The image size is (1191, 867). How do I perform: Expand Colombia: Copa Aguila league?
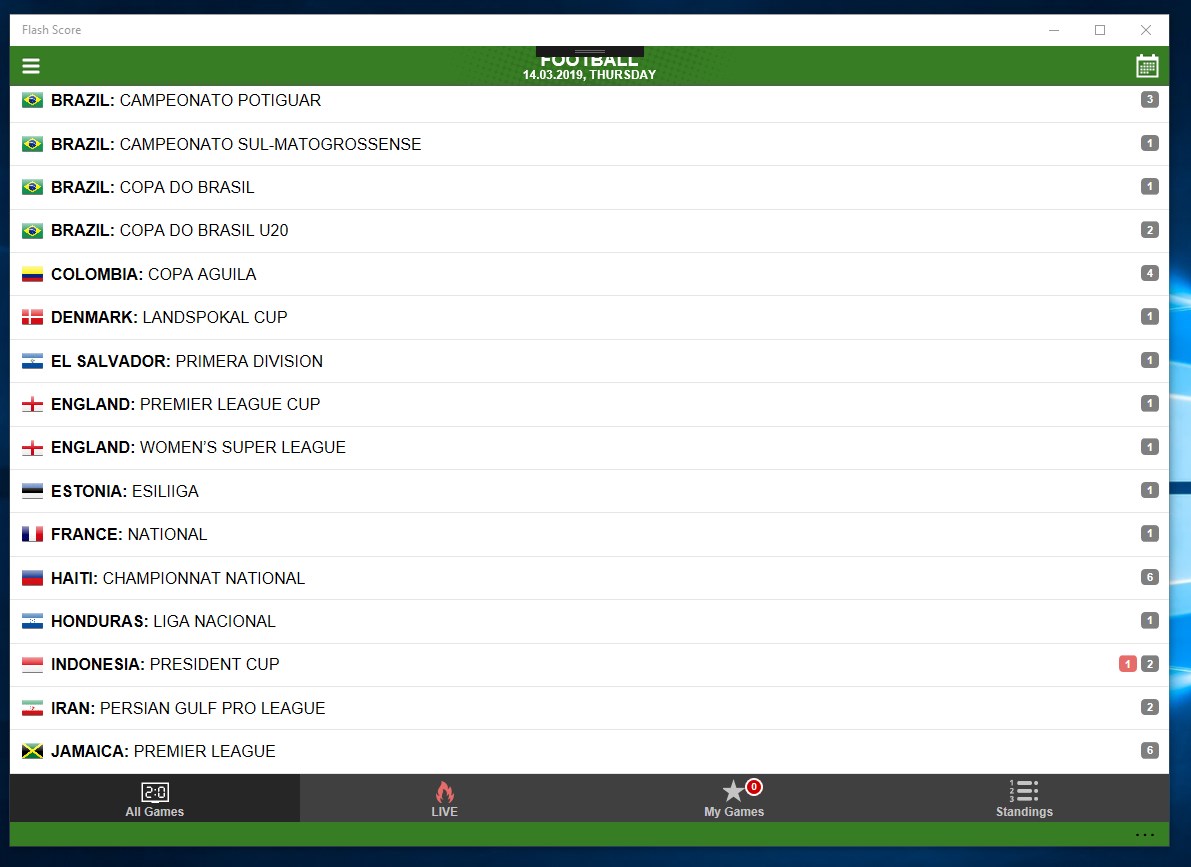589,274
